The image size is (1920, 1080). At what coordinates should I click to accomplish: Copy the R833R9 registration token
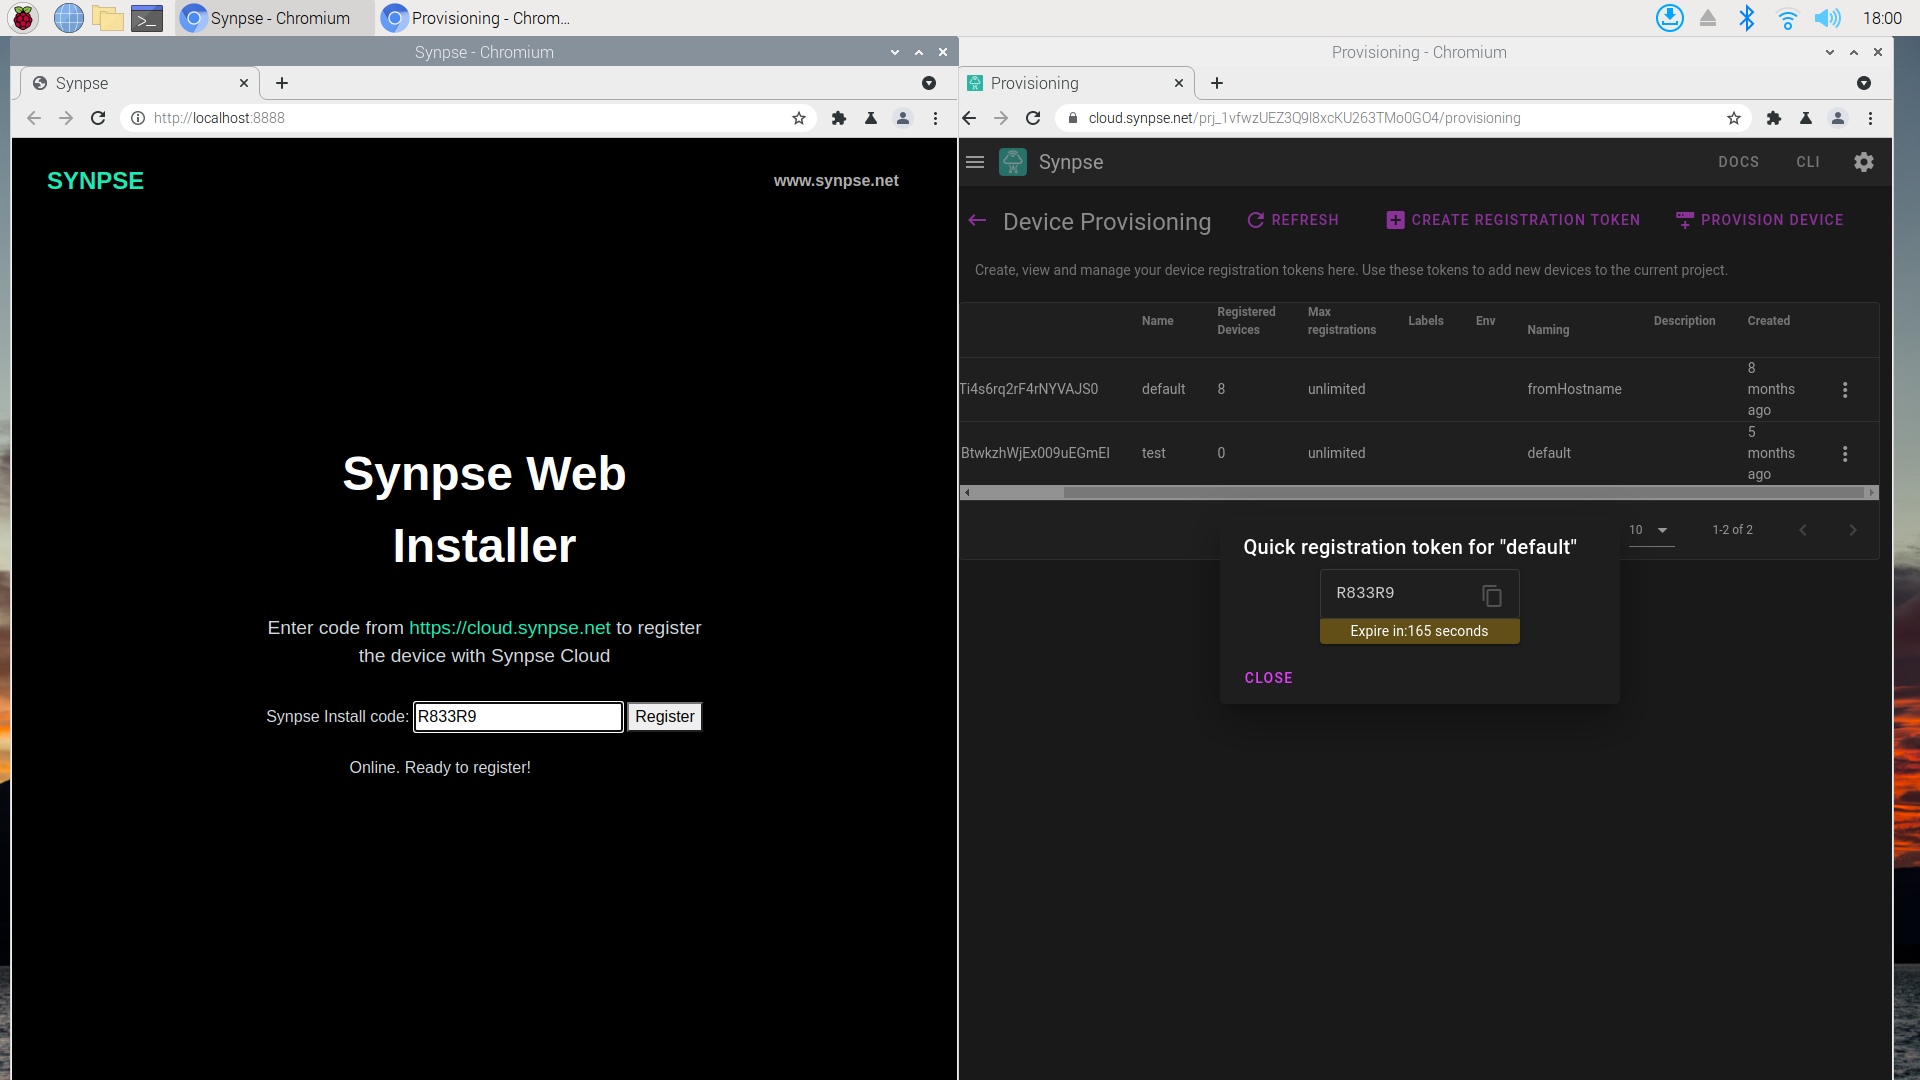(x=1491, y=596)
